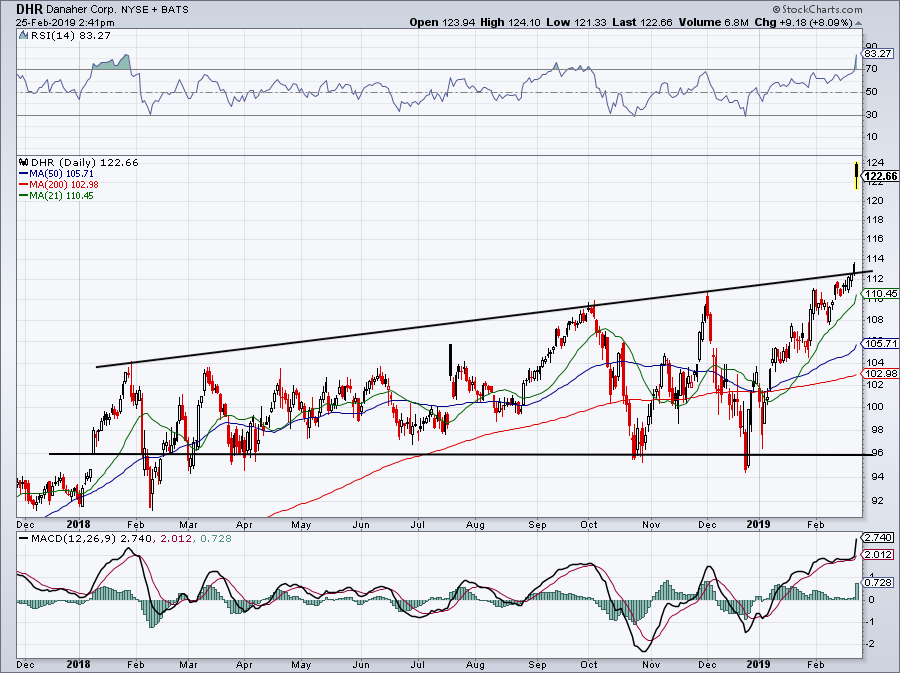Click the boxed 0.728 histogram tag on right axis
The width and height of the screenshot is (900, 673).
[x=878, y=582]
